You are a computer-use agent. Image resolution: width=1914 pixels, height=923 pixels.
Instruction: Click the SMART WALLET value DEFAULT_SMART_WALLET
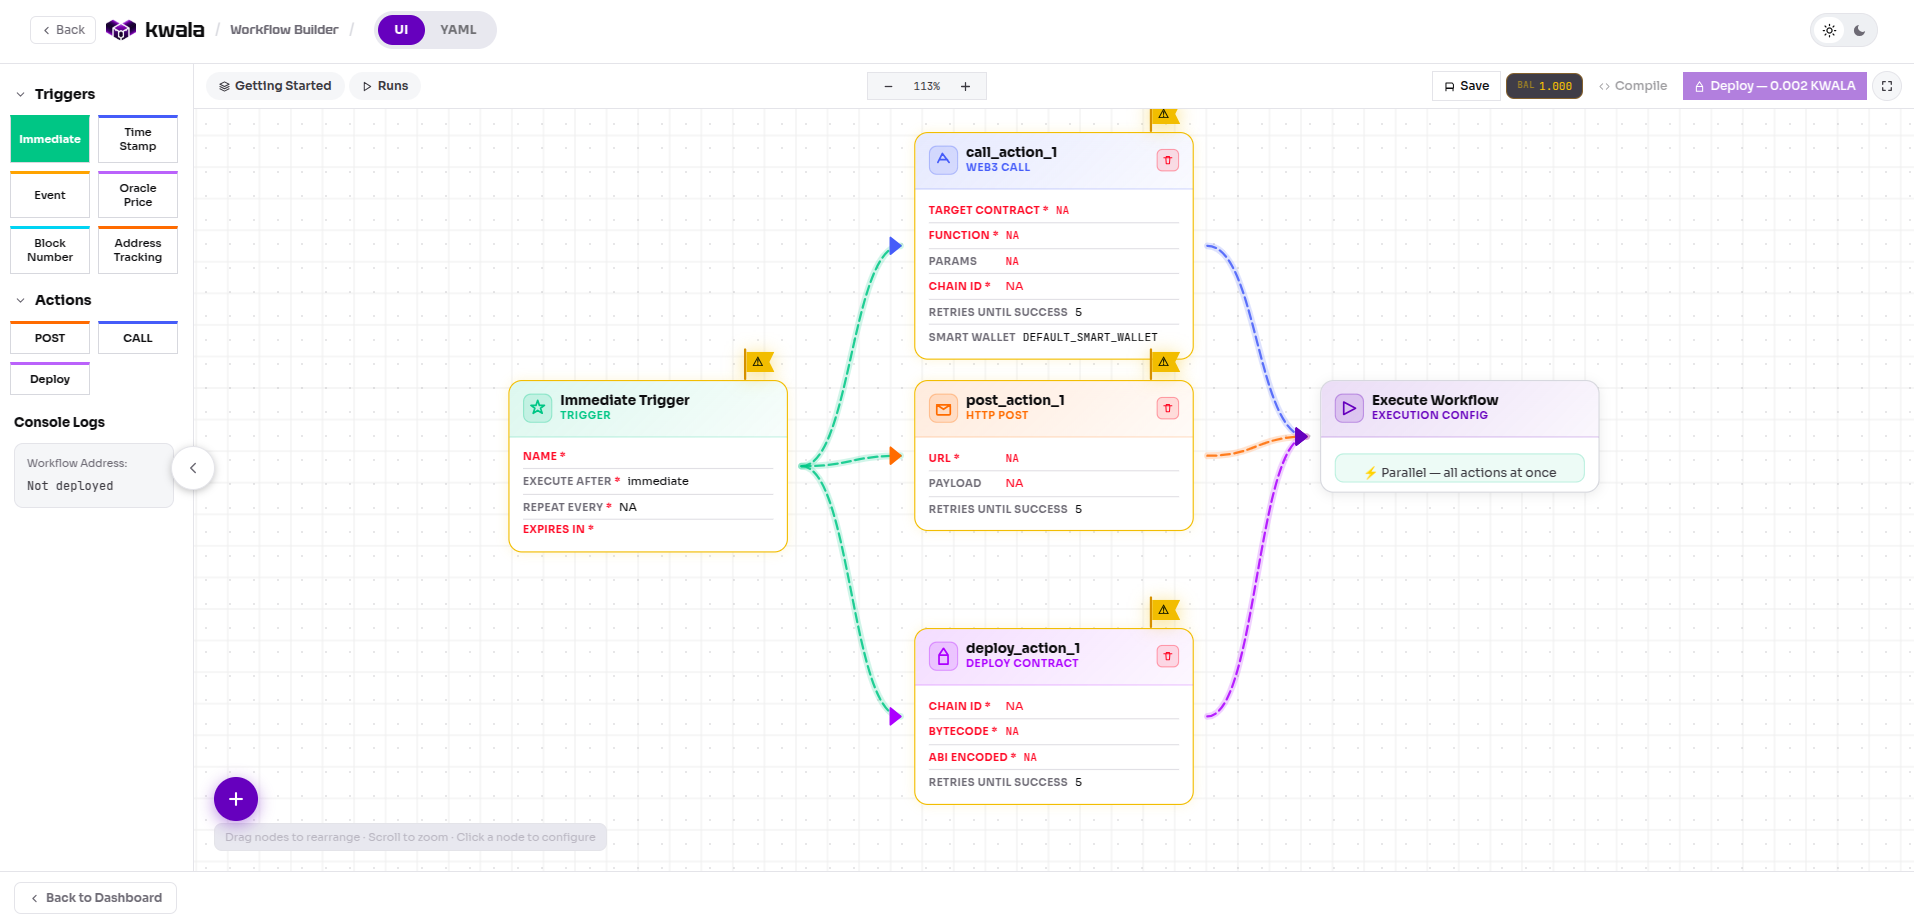pyautogui.click(x=1090, y=337)
